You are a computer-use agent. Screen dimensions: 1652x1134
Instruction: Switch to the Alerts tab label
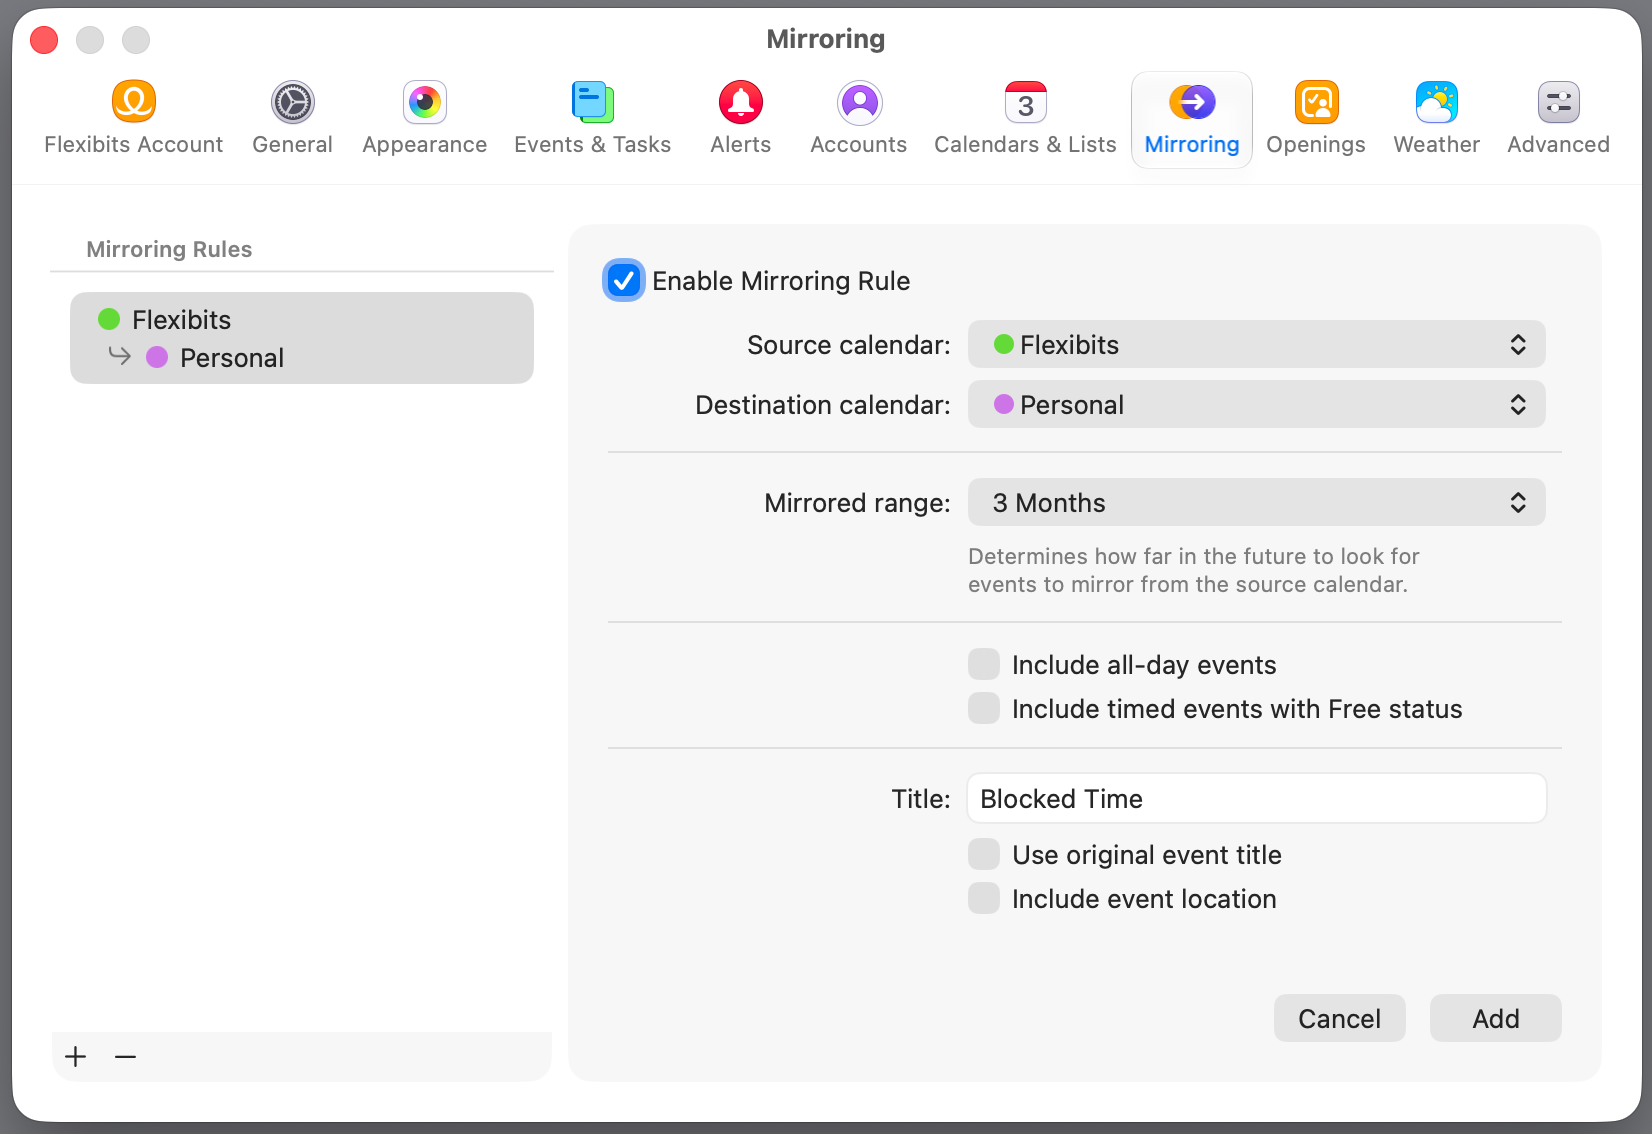click(x=741, y=145)
